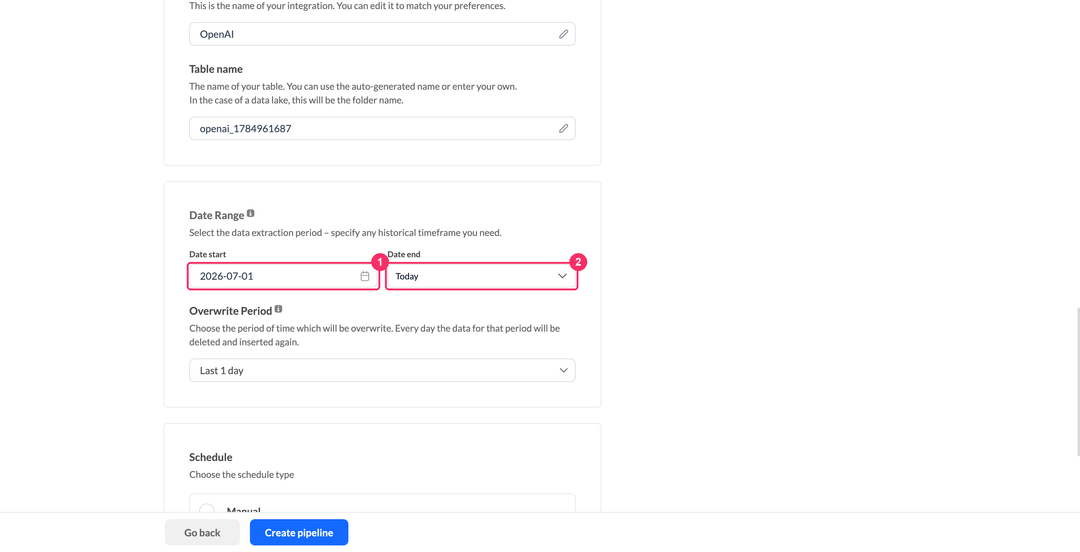Click the Date start field showing 2026-07-01
Image resolution: width=1080 pixels, height=552 pixels.
click(x=283, y=276)
